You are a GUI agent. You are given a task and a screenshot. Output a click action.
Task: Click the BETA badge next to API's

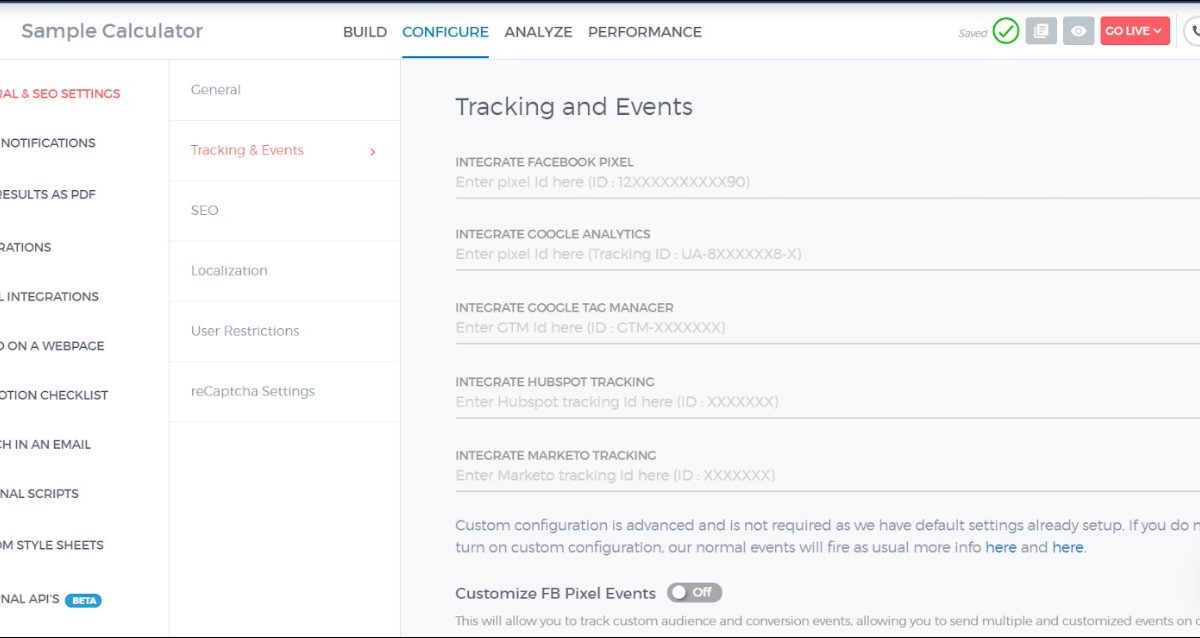pos(83,601)
